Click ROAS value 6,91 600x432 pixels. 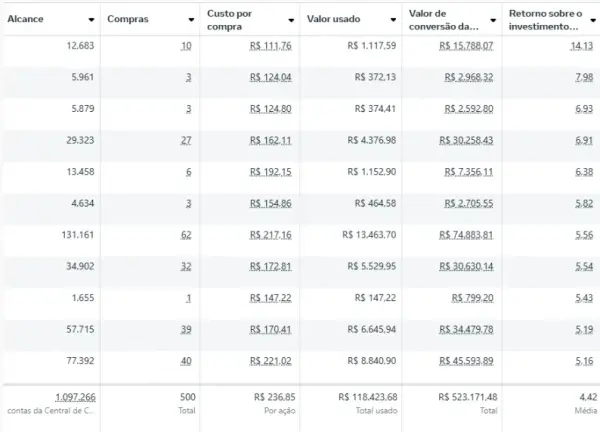click(584, 140)
